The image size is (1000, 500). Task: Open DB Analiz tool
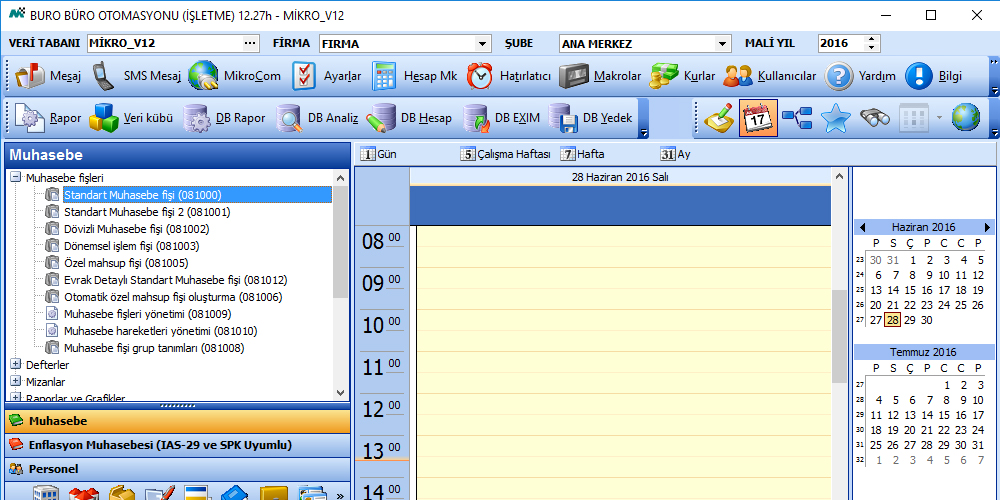pos(317,118)
